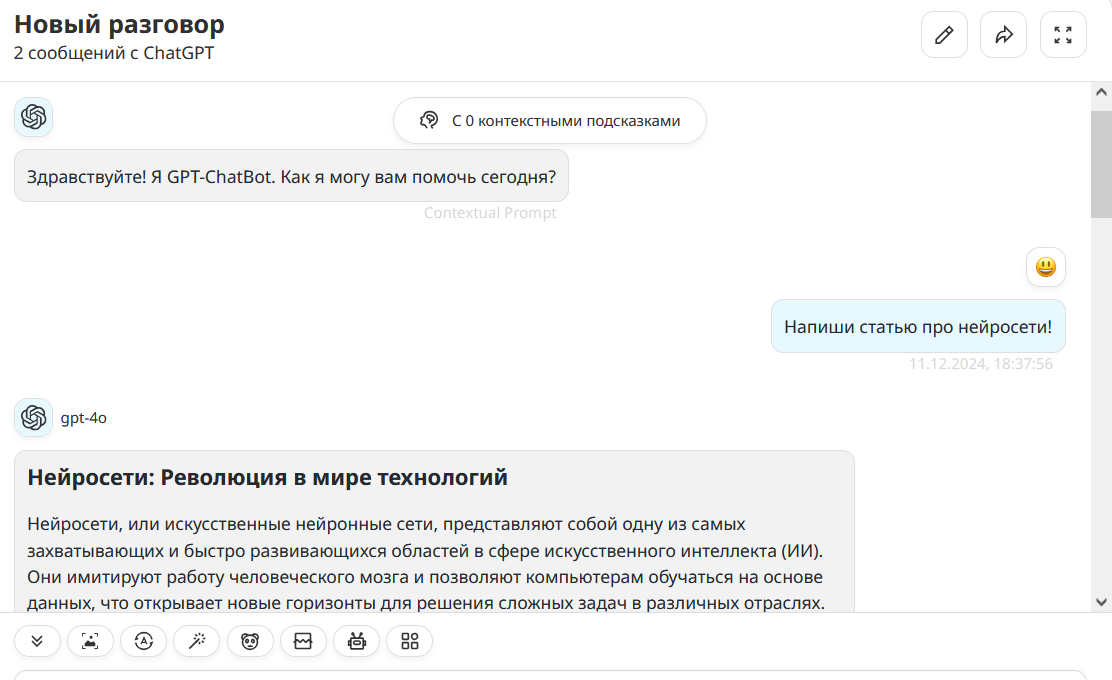
Task: Click the greeting message 'Здравствуйте! Я GPT-ChatBot'
Action: coord(291,176)
